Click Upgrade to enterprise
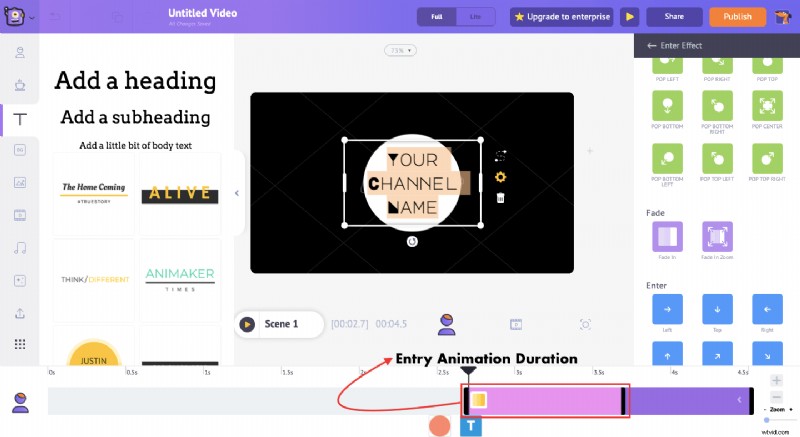Screen dimensions: 800x437 point(562,17)
